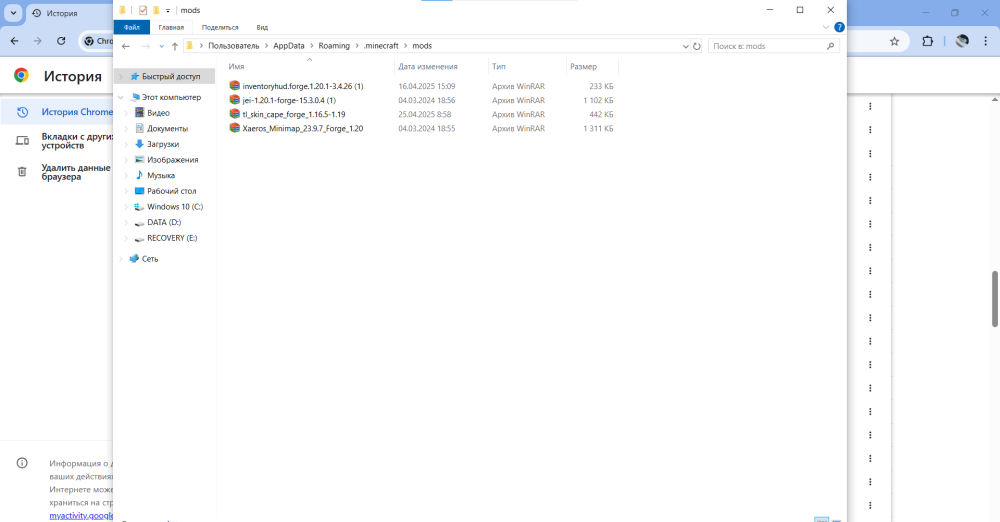Collapse the Этот компьютер tree node

(x=121, y=98)
